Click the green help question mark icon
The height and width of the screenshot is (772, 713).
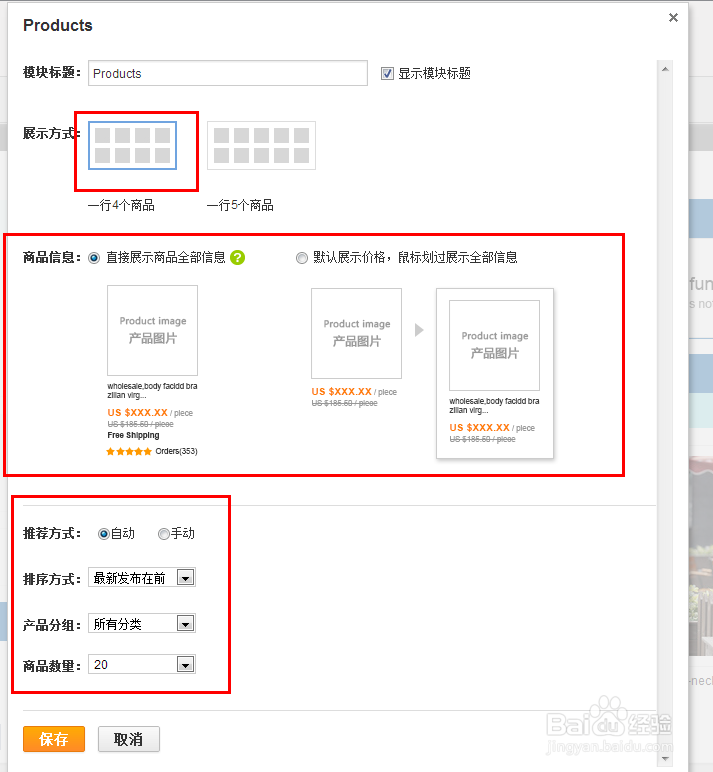click(237, 257)
